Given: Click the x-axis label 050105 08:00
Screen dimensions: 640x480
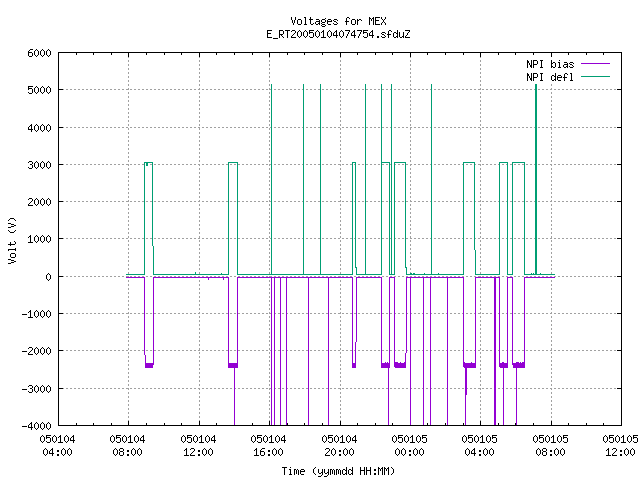Looking at the screenshot, I should 551,446.
